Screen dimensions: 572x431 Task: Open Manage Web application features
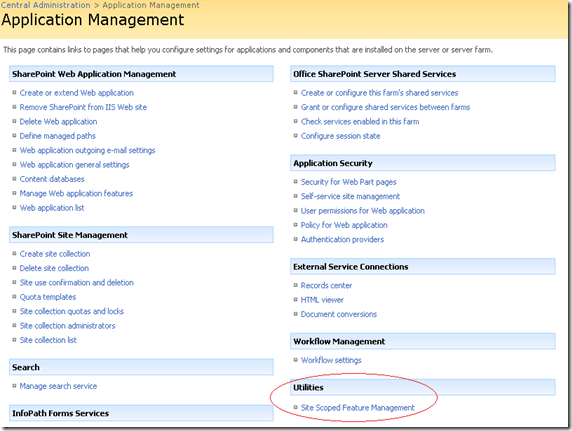pos(76,193)
